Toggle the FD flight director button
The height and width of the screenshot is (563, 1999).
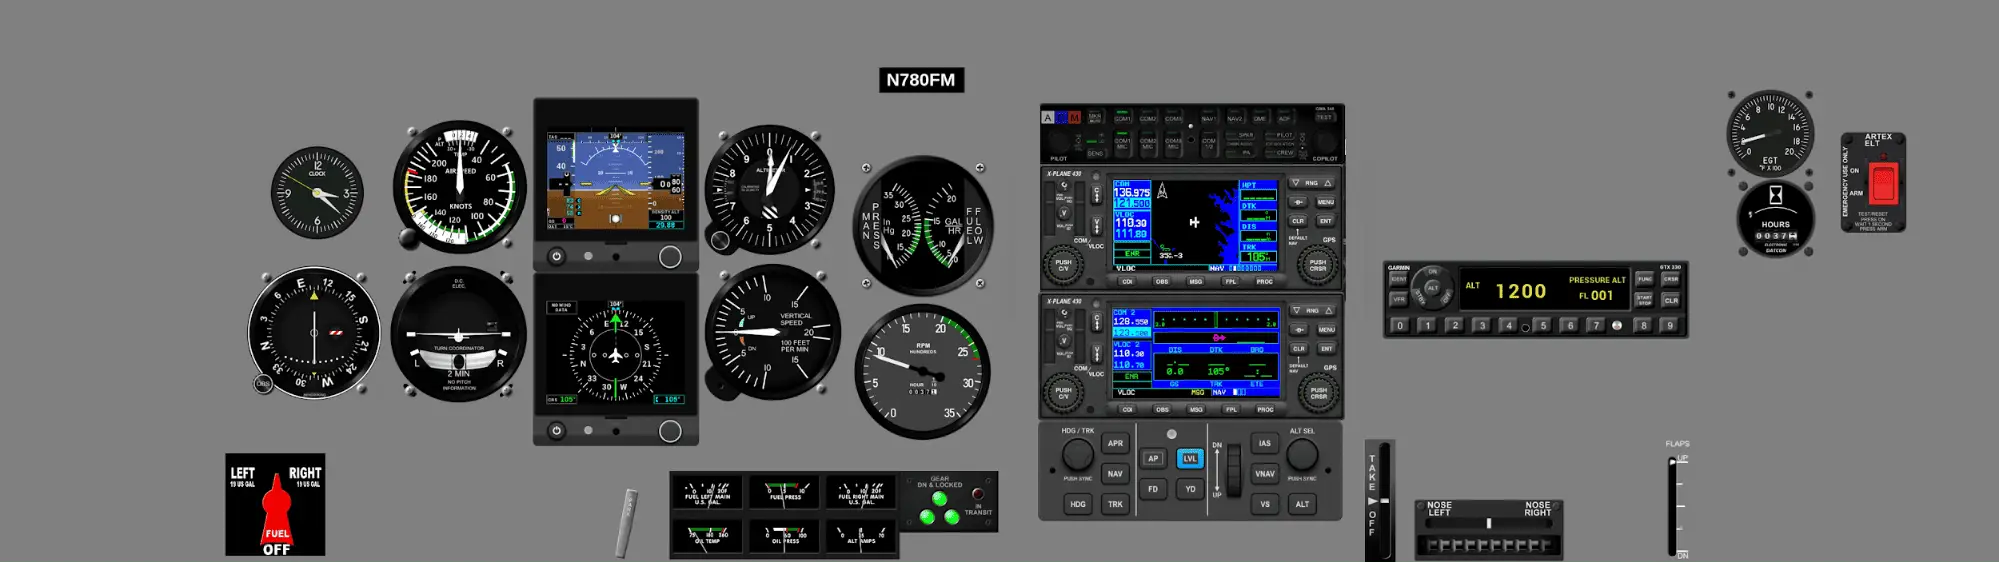coord(1153,489)
